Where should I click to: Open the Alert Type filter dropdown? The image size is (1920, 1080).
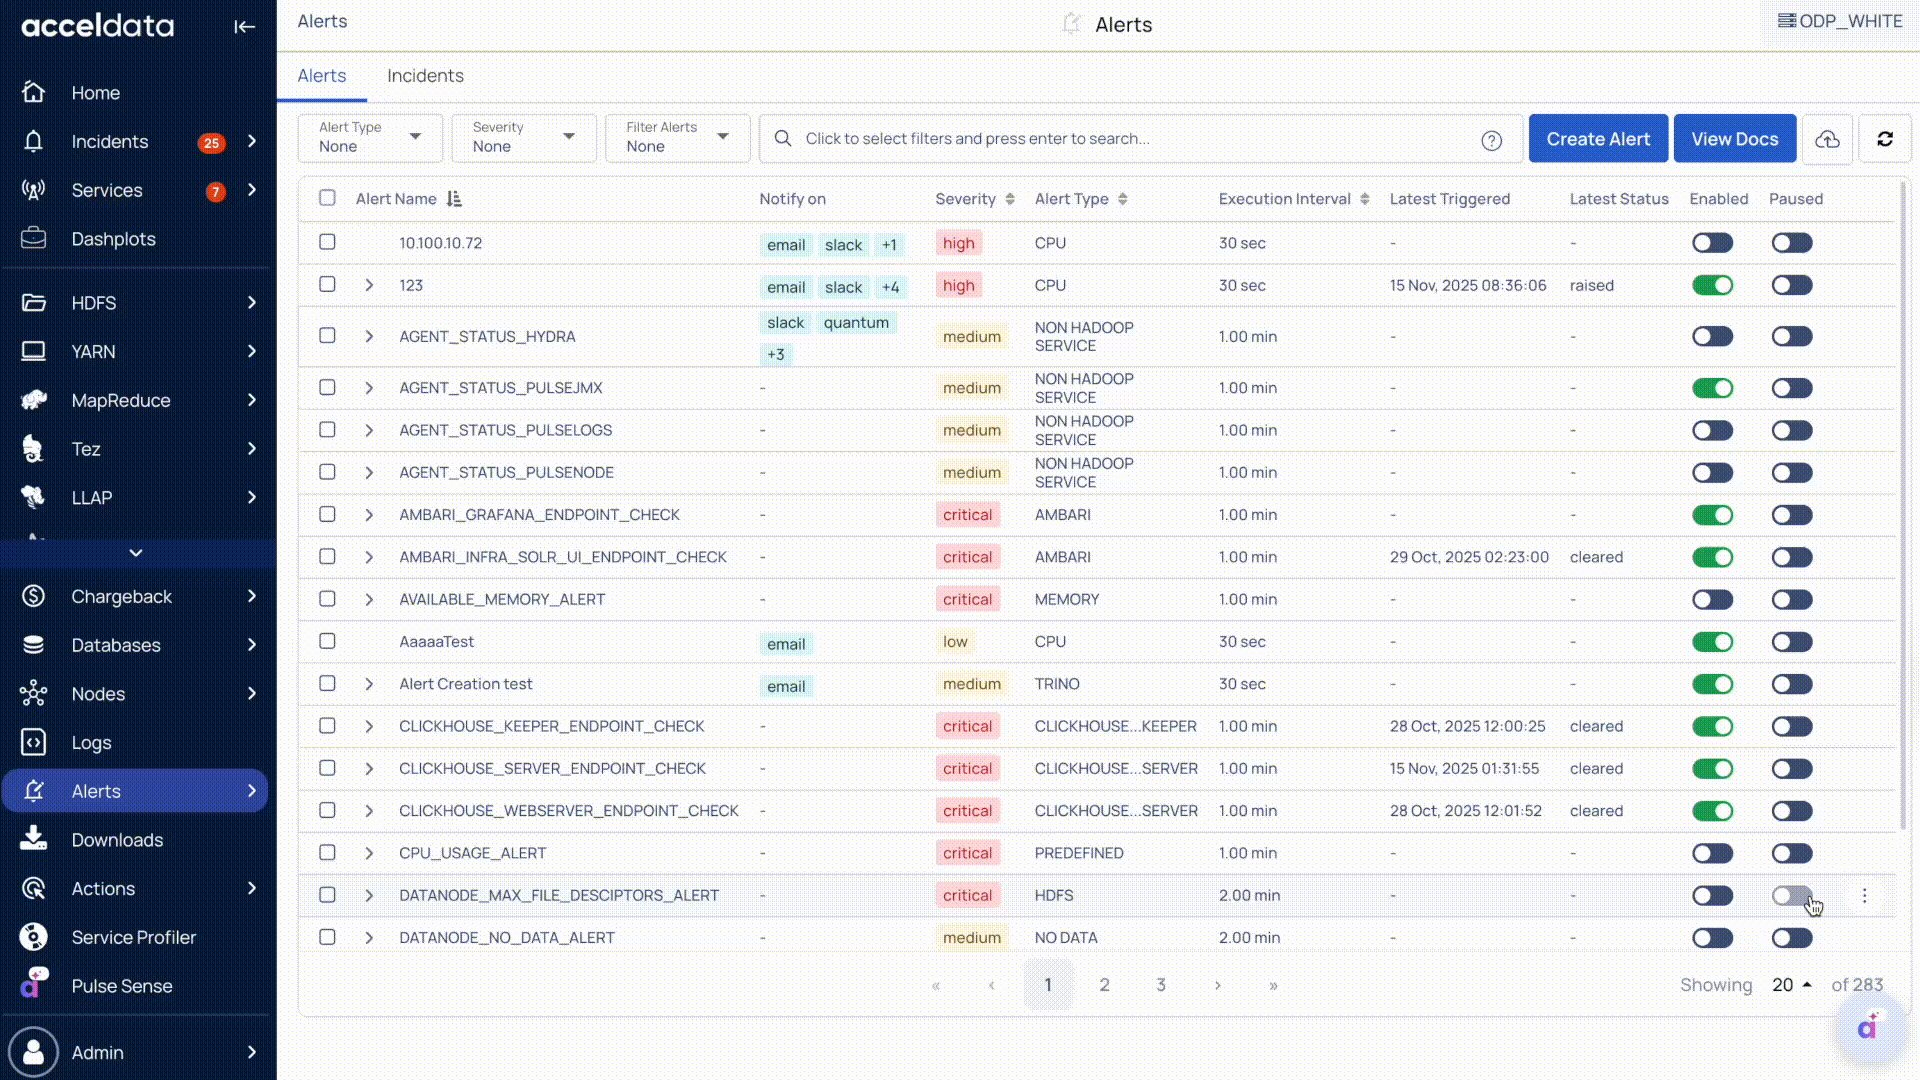click(370, 138)
